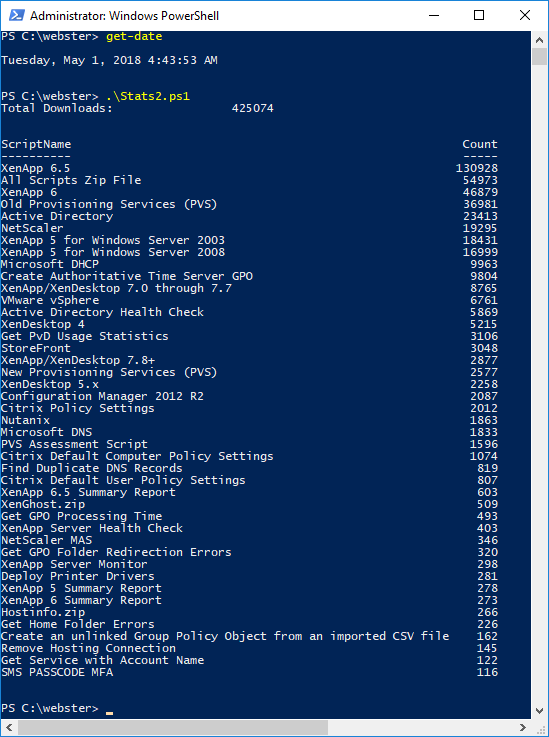Click Create an unlinked Group Policy Object row
The height and width of the screenshot is (737, 549).
click(249, 636)
